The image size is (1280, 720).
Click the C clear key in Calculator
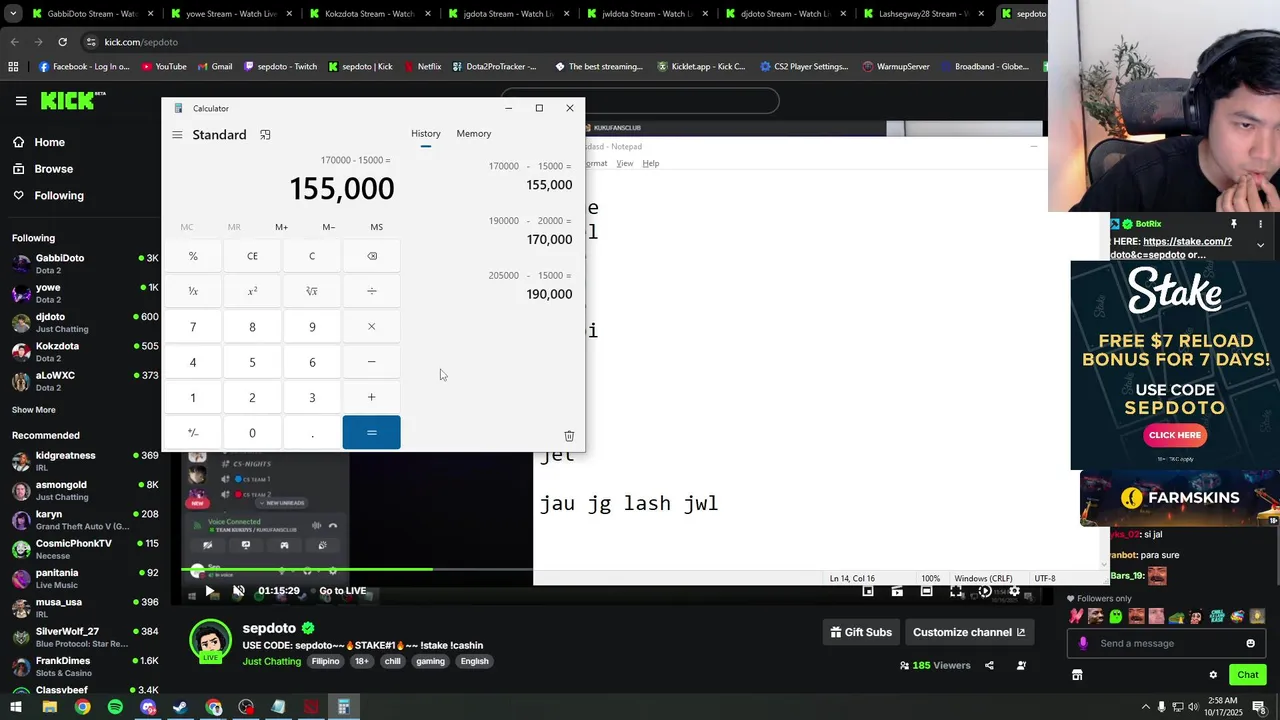[312, 256]
